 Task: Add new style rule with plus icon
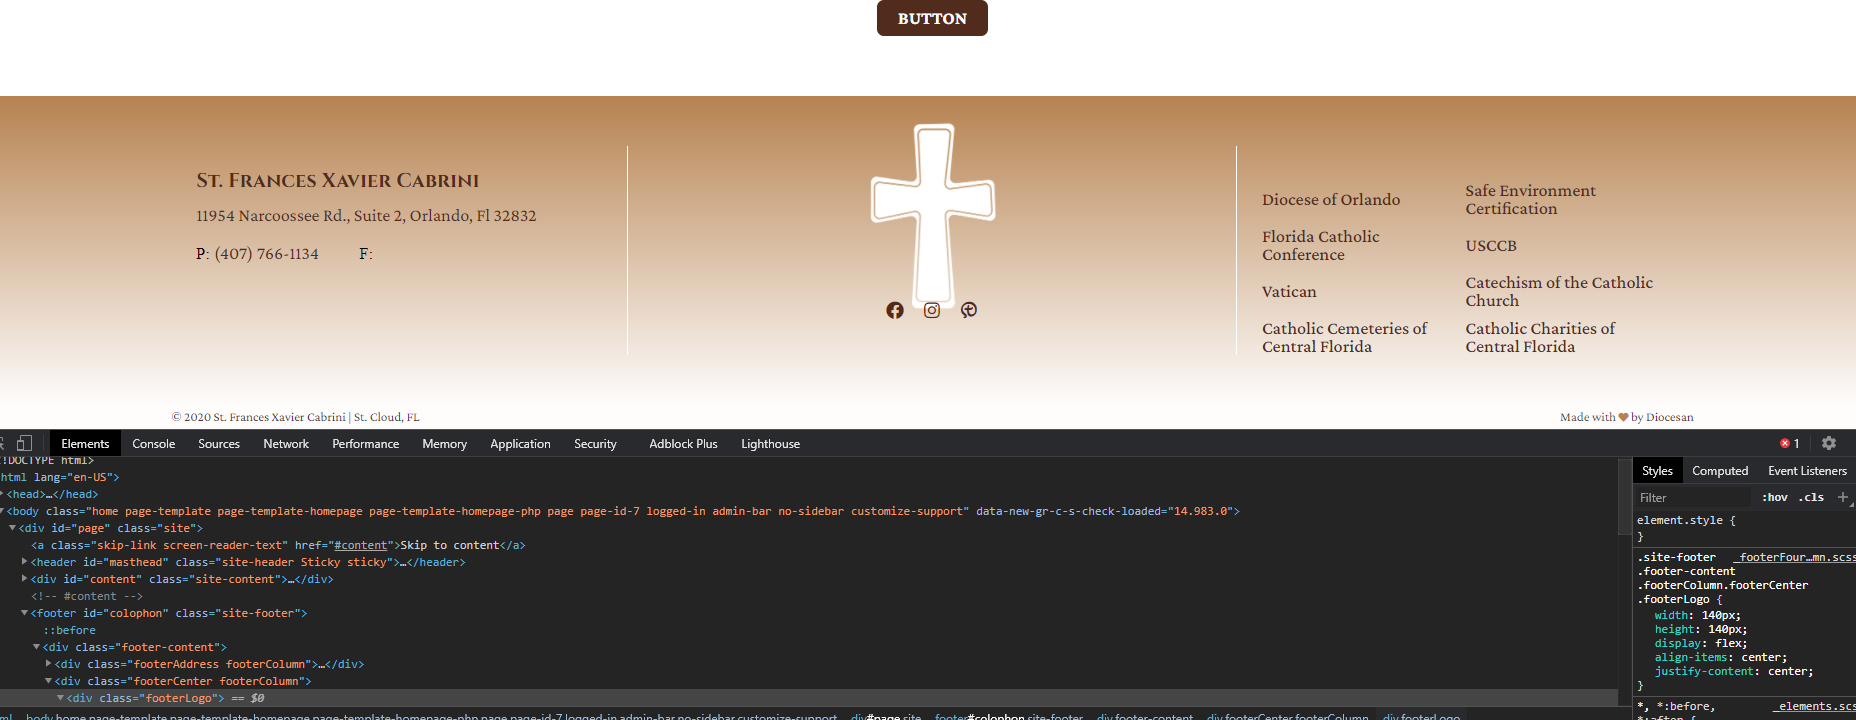[x=1843, y=497]
